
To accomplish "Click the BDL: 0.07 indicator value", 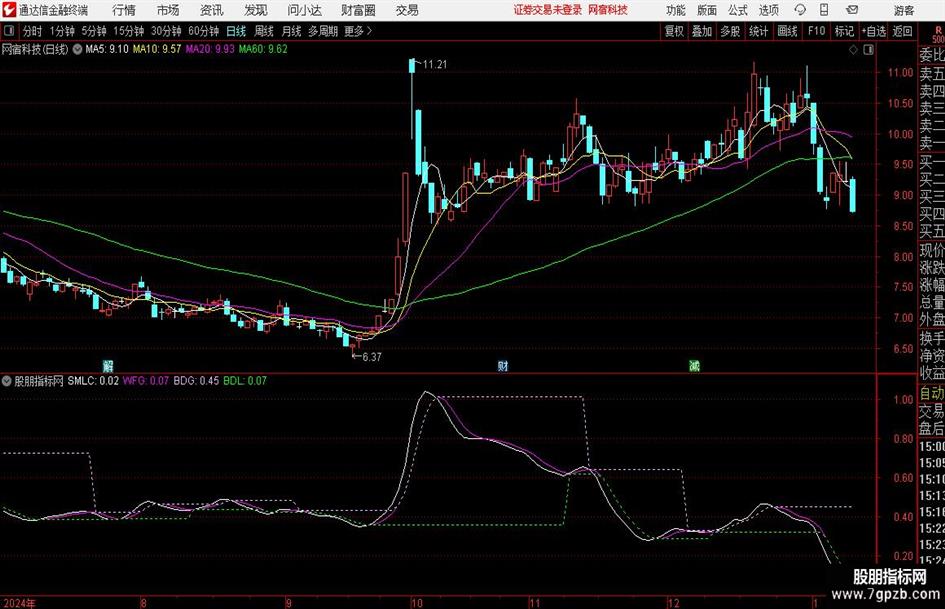I will coord(245,381).
